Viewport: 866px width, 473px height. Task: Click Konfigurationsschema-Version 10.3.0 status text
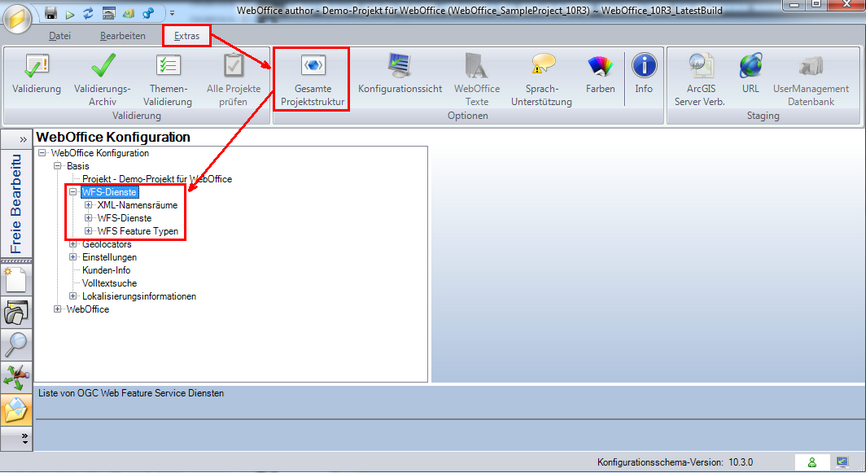675,462
